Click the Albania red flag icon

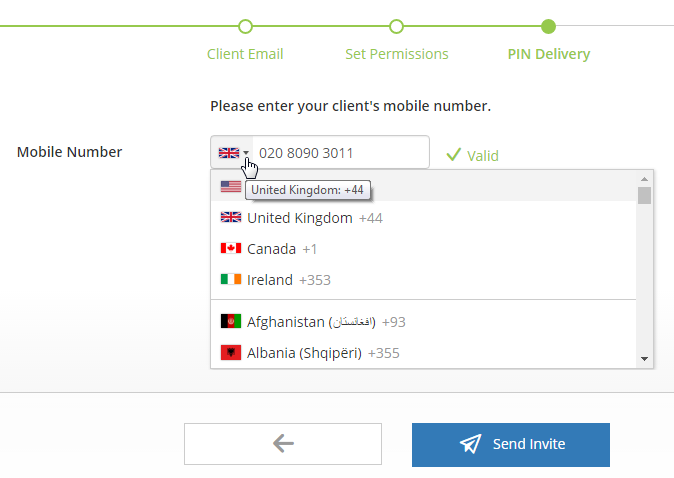231,352
